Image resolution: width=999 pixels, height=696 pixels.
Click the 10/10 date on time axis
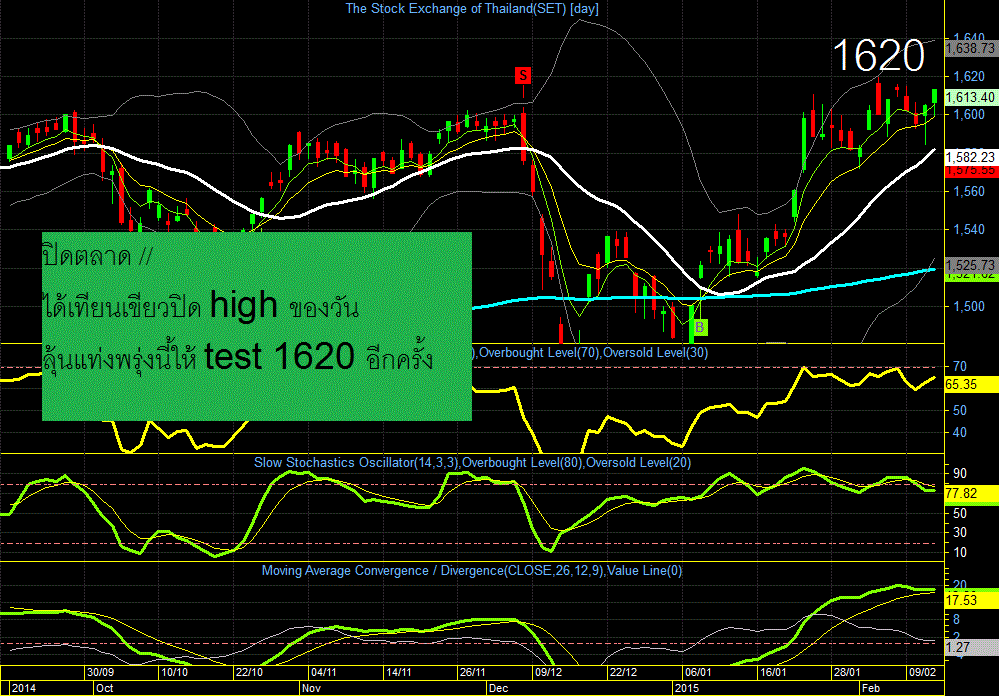[175, 672]
